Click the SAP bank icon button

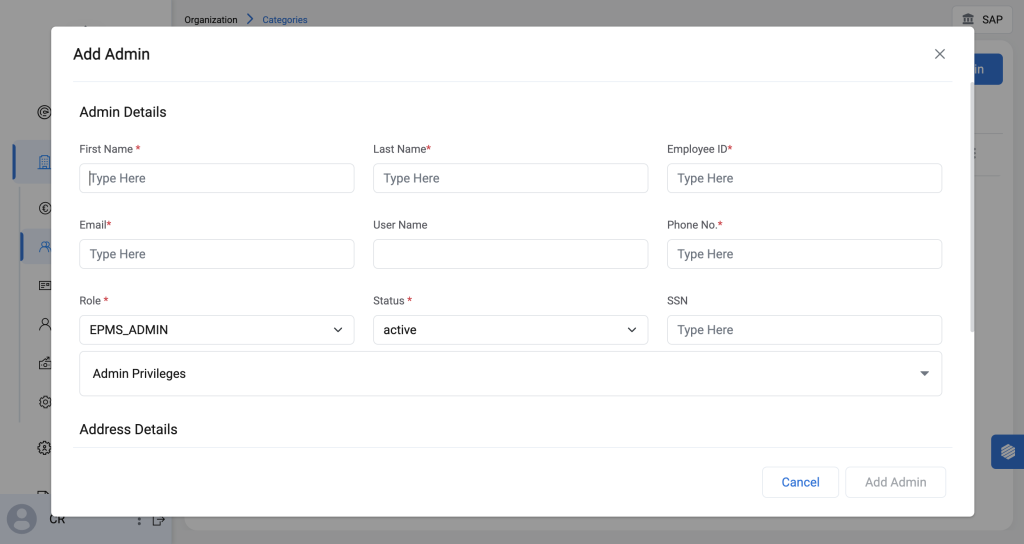[981, 19]
